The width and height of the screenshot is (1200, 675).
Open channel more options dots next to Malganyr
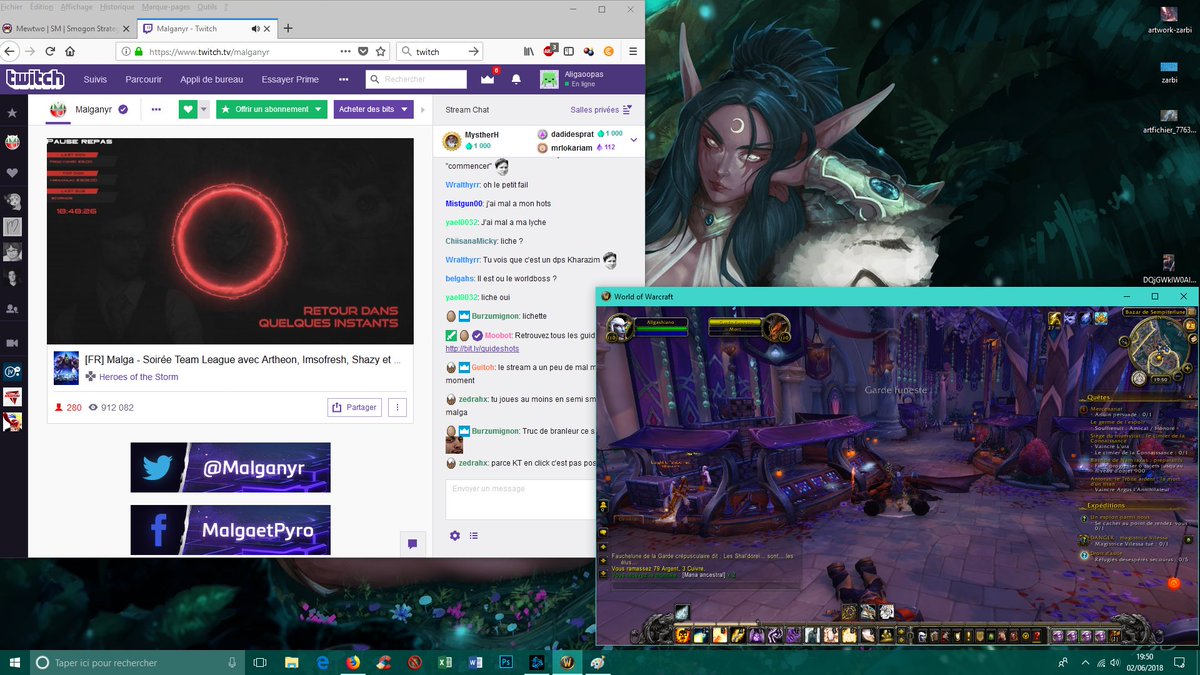point(156,109)
